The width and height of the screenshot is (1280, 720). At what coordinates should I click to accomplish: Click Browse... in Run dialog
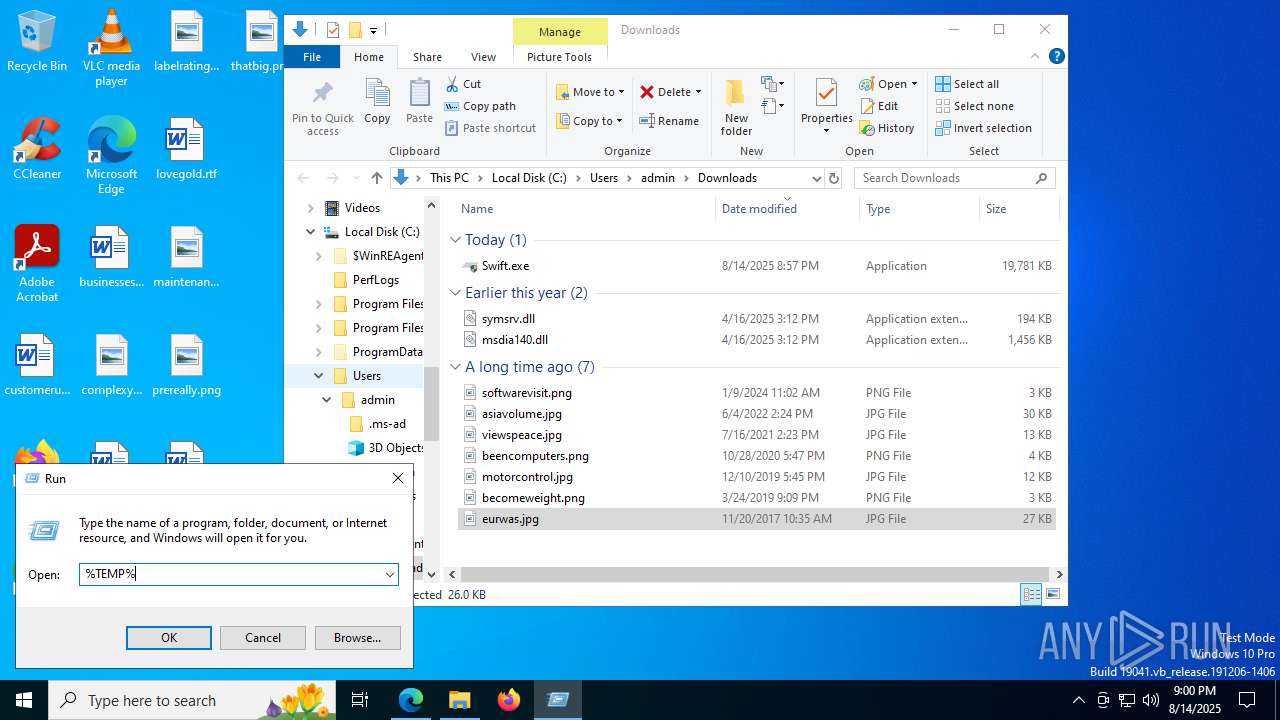tap(357, 638)
